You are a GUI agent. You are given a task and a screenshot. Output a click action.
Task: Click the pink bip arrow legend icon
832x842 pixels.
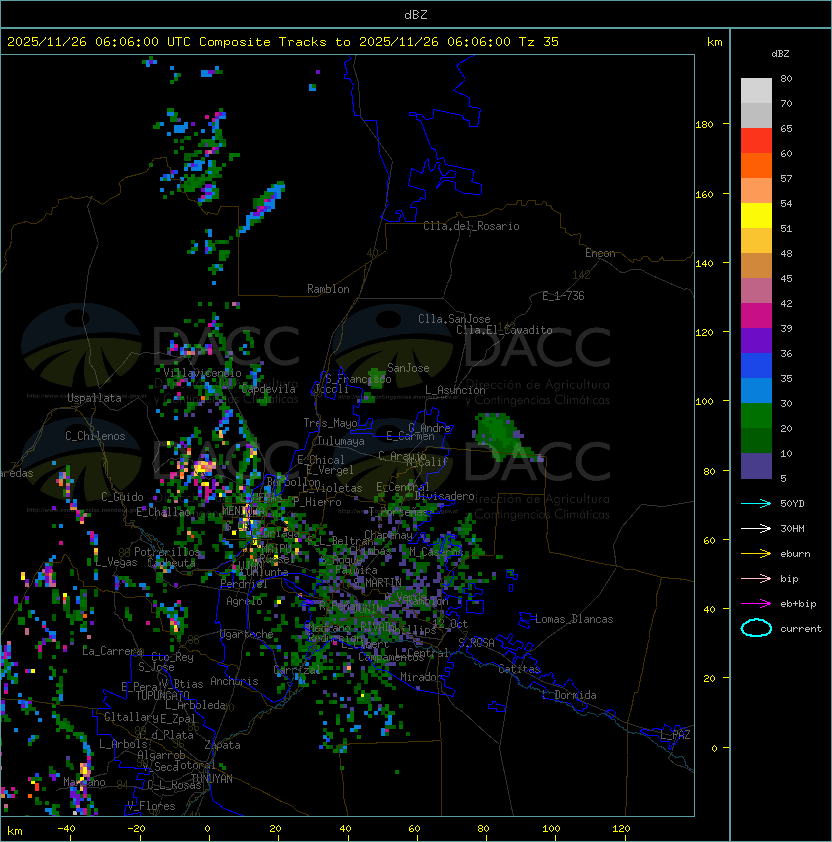tap(756, 578)
